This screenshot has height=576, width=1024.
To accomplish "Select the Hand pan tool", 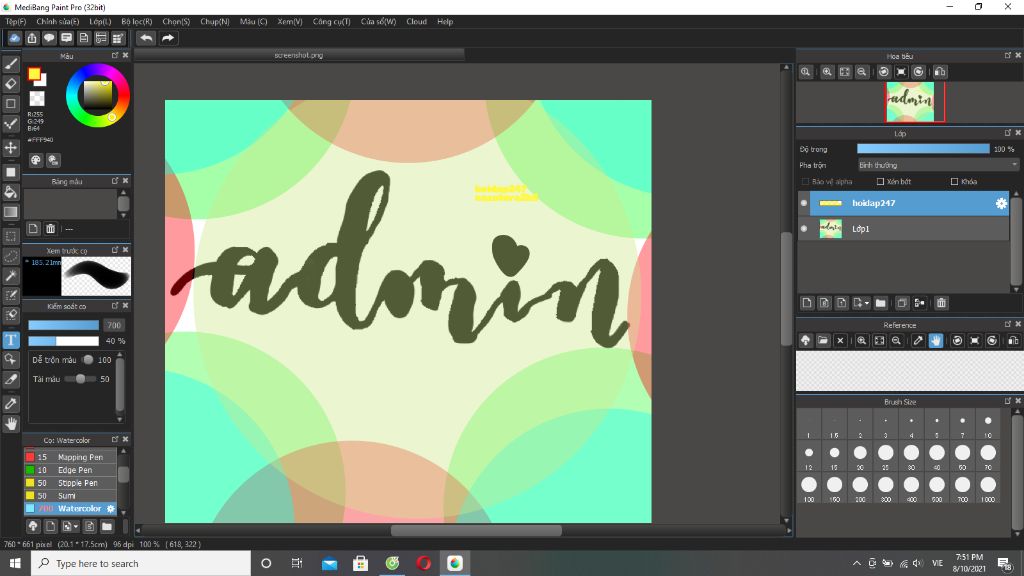I will pyautogui.click(x=10, y=424).
